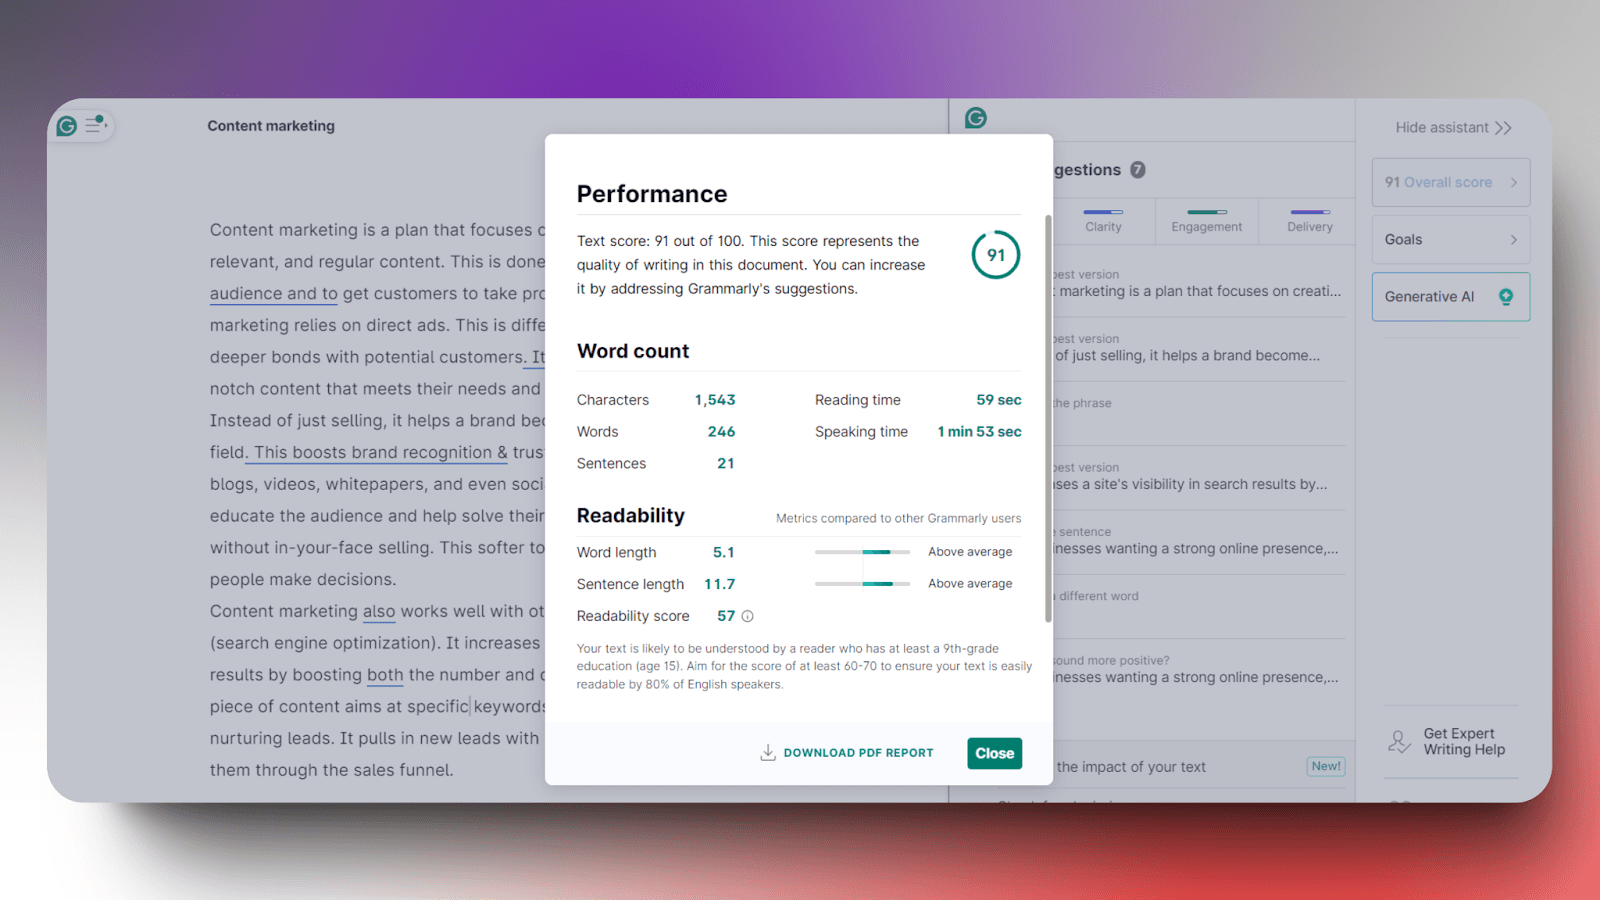Open Generative AI
This screenshot has width=1600, height=900.
click(x=1451, y=297)
